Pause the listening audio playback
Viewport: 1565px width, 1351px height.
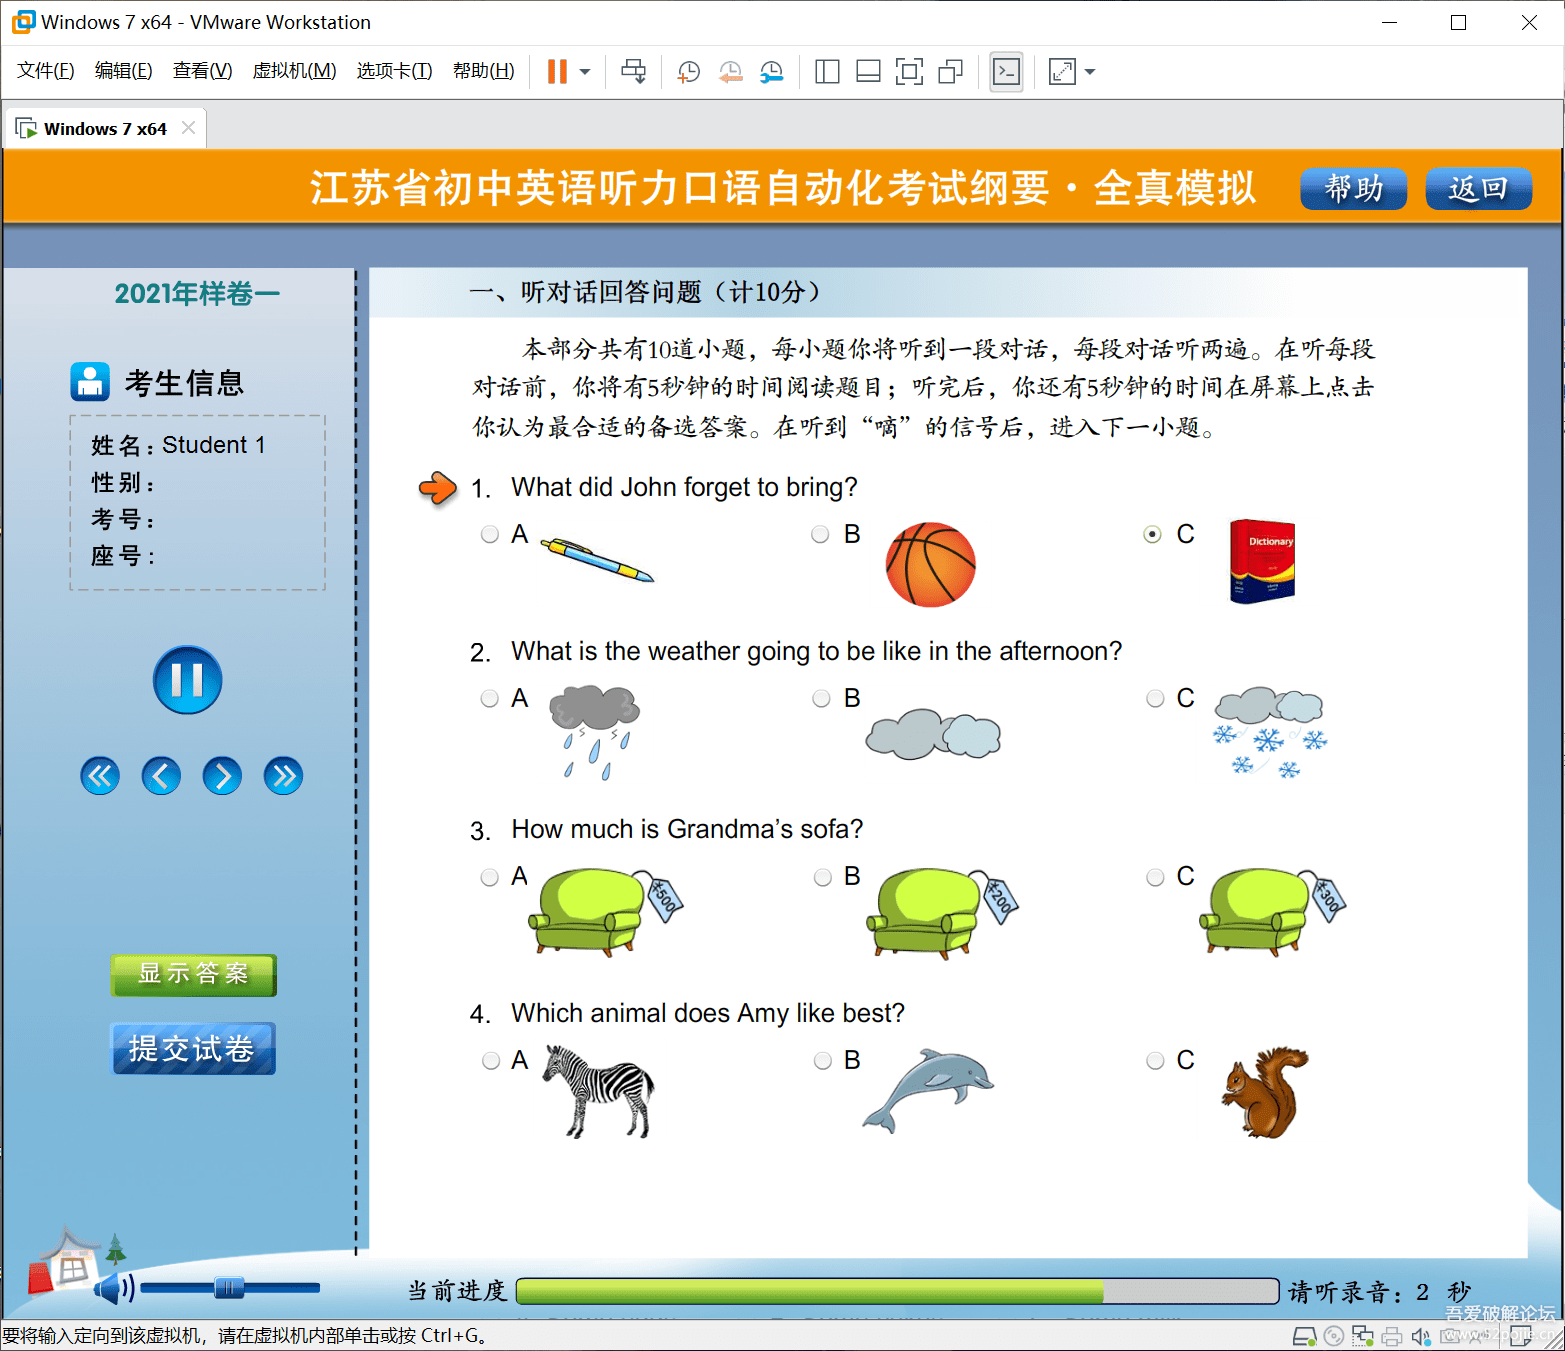tap(187, 680)
